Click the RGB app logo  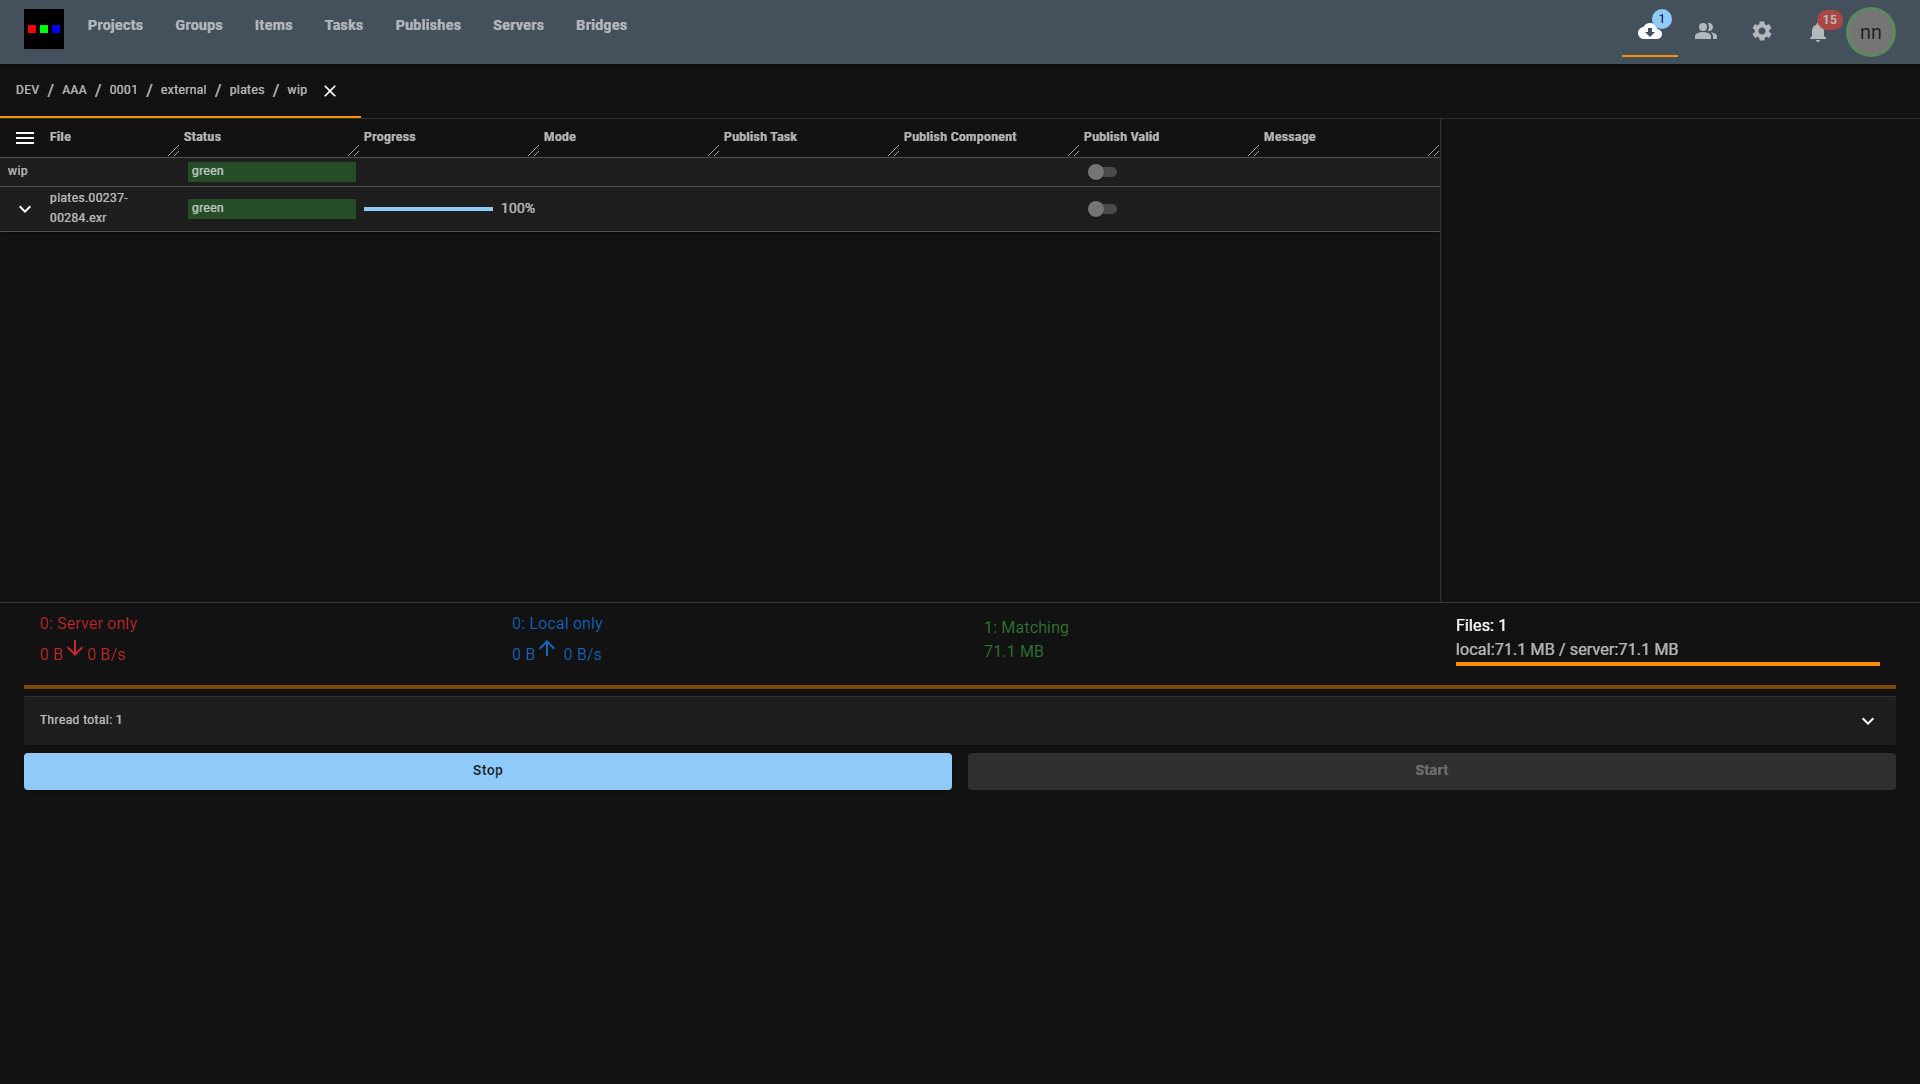(x=44, y=29)
